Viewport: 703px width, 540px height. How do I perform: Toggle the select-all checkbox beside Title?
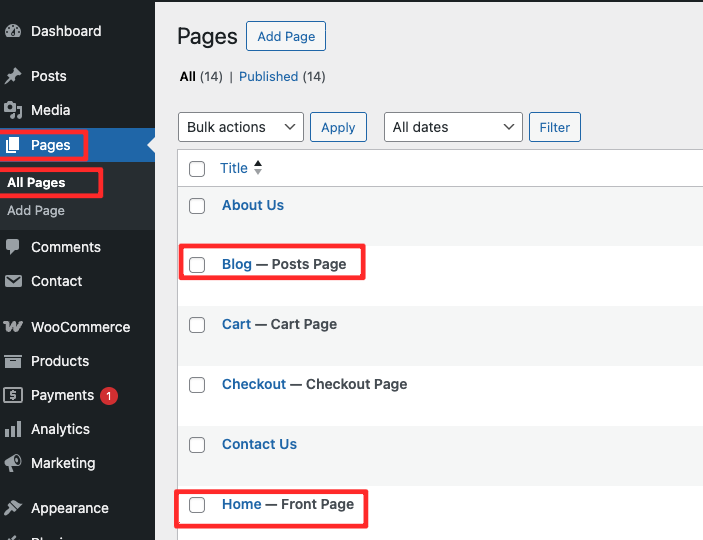click(197, 169)
